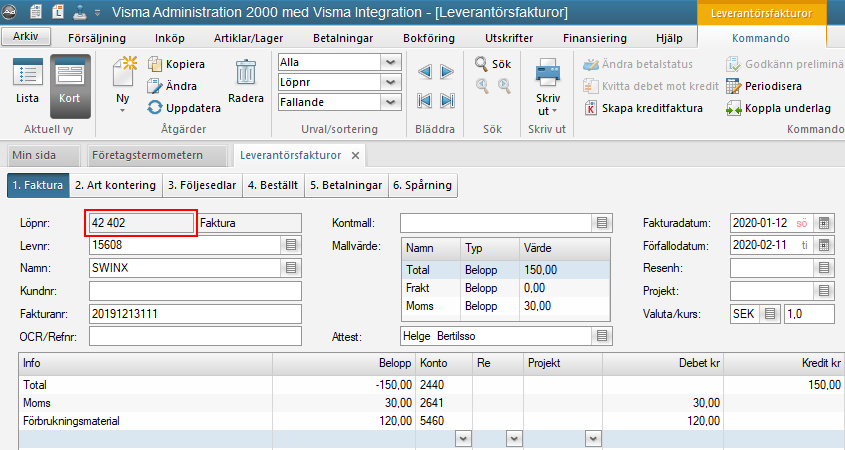This screenshot has height=450, width=845.
Task: Go to previous record arrow
Action: pyautogui.click(x=425, y=71)
